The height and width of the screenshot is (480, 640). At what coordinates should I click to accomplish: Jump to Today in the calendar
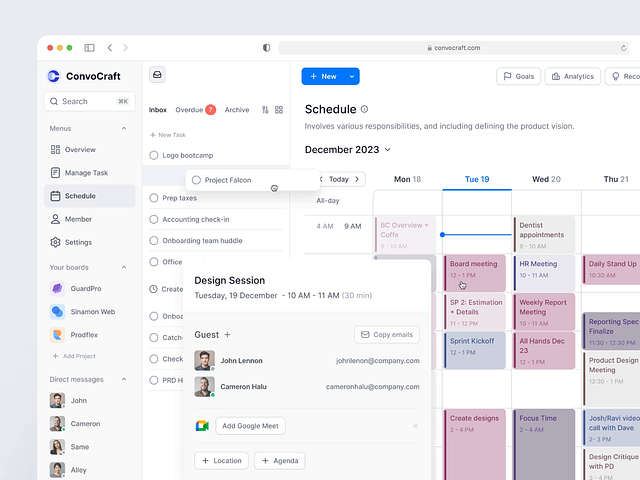pyautogui.click(x=339, y=179)
